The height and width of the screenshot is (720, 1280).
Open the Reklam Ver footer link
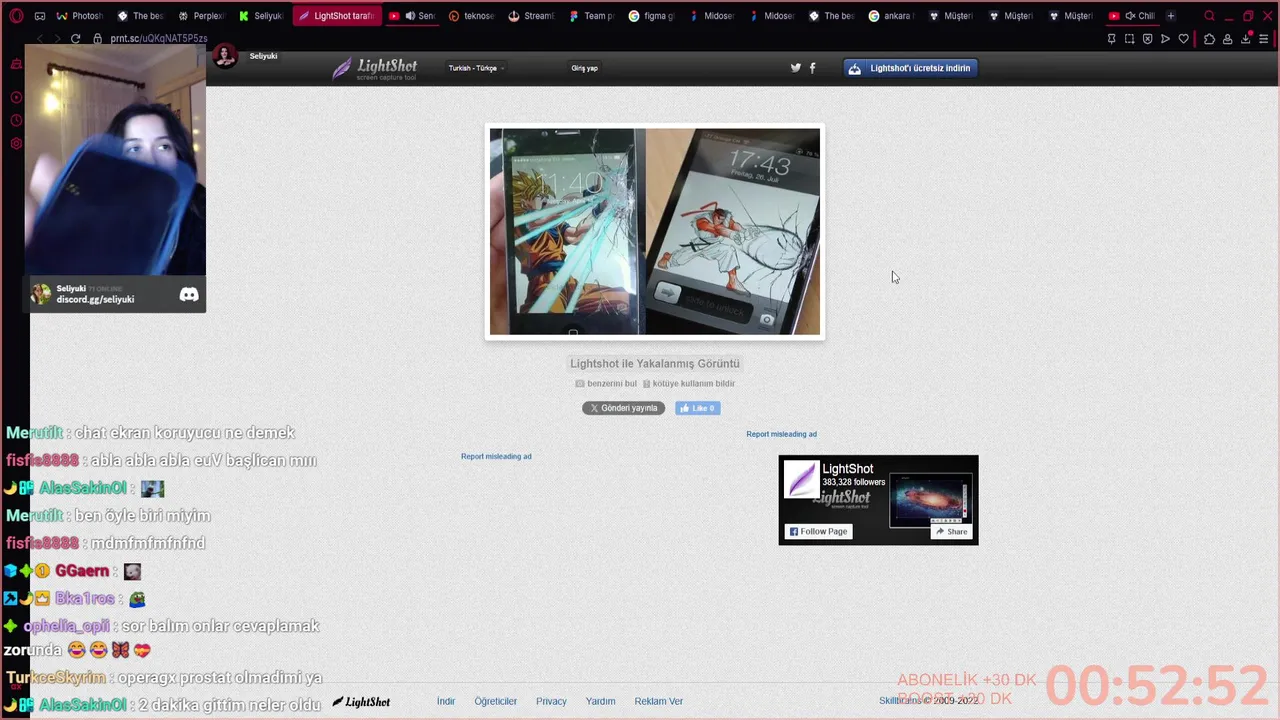[x=658, y=701]
